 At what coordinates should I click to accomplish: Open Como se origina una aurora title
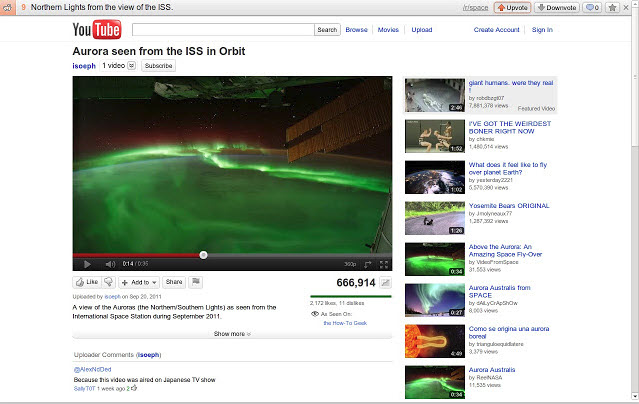509,333
